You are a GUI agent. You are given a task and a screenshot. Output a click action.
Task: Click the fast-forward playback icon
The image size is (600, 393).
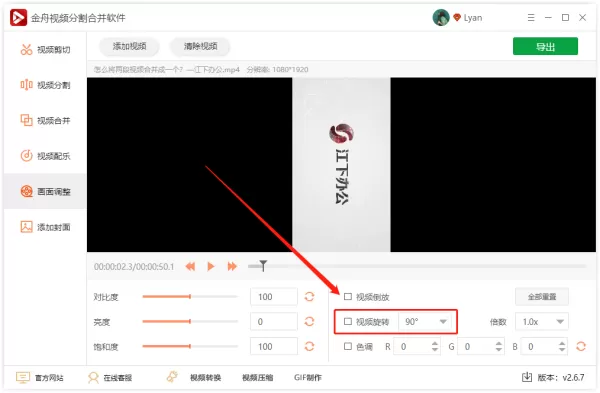click(232, 266)
